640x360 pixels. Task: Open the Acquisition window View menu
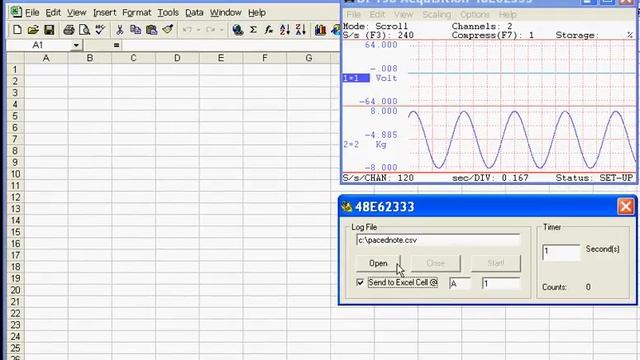pyautogui.click(x=403, y=15)
